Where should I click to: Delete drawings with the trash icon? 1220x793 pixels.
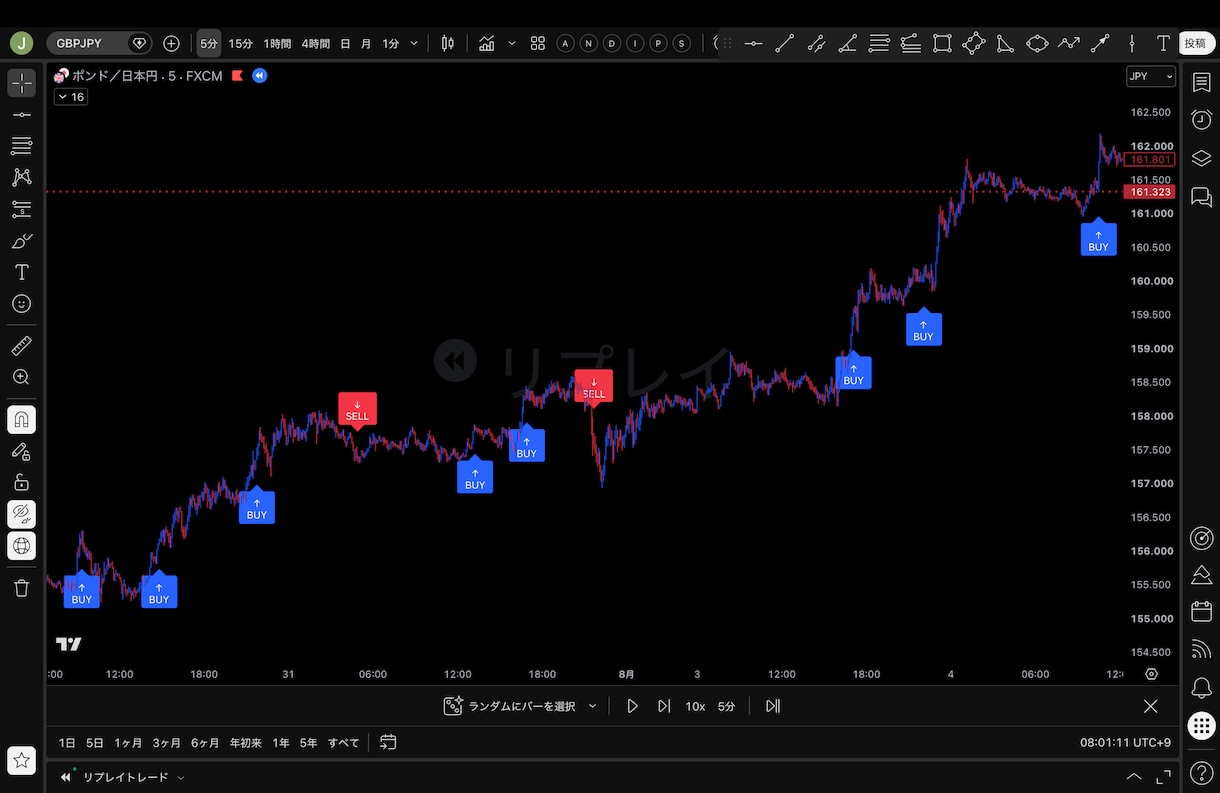(21, 588)
